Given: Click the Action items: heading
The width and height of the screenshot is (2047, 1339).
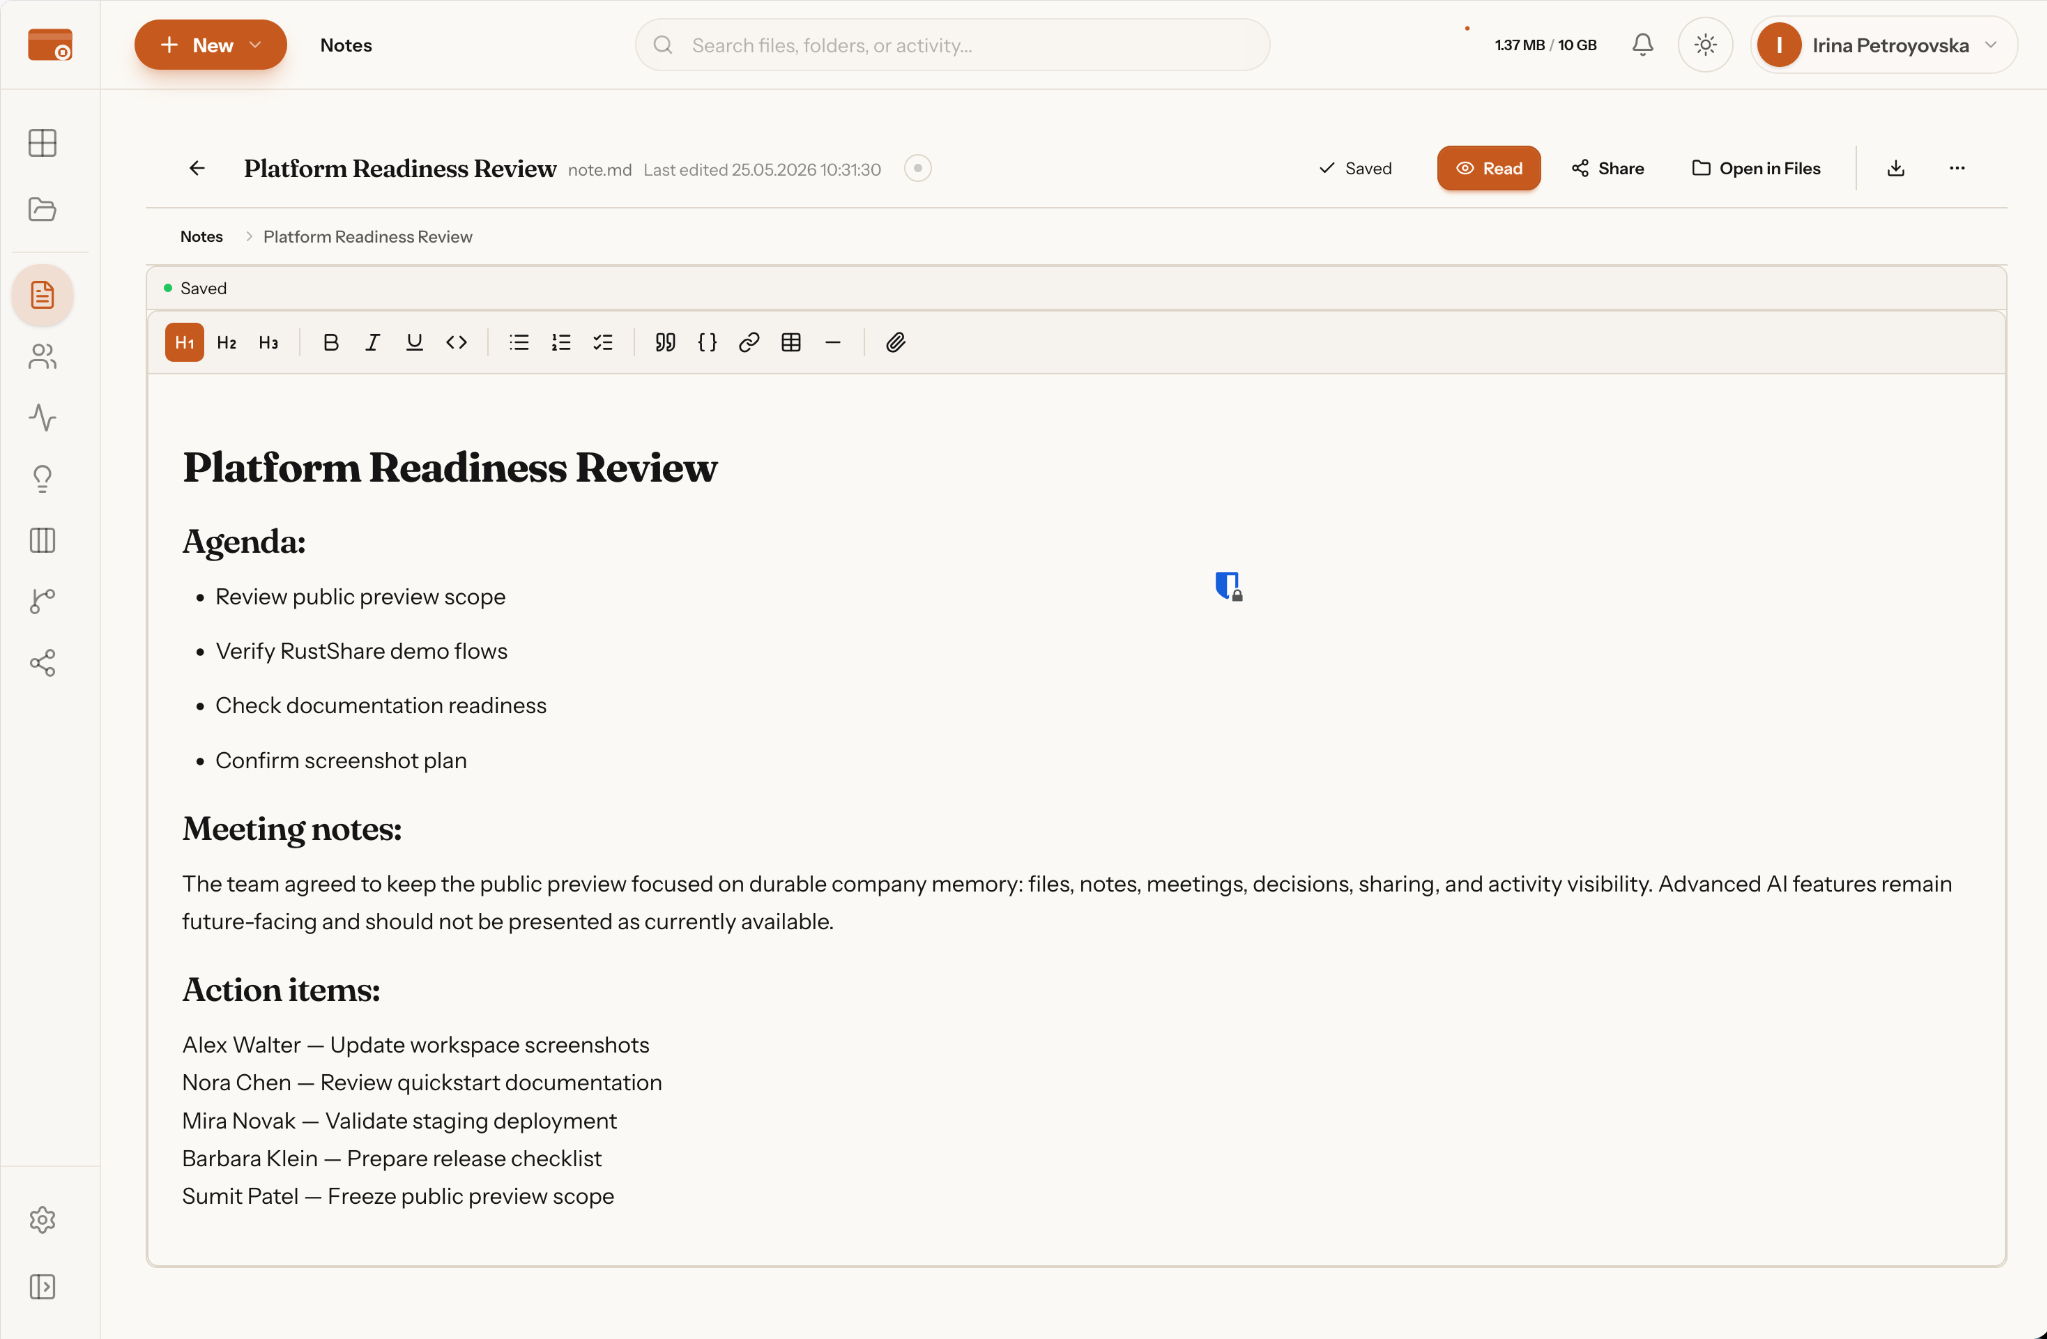Looking at the screenshot, I should click(x=281, y=990).
